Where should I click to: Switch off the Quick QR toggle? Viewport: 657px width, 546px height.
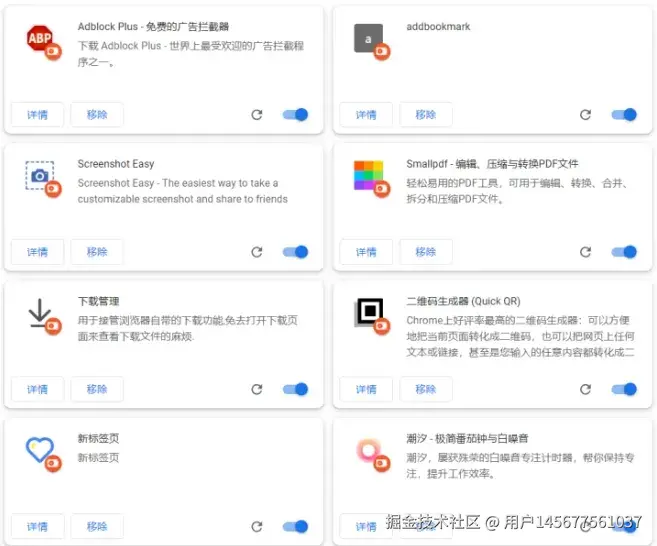point(624,389)
